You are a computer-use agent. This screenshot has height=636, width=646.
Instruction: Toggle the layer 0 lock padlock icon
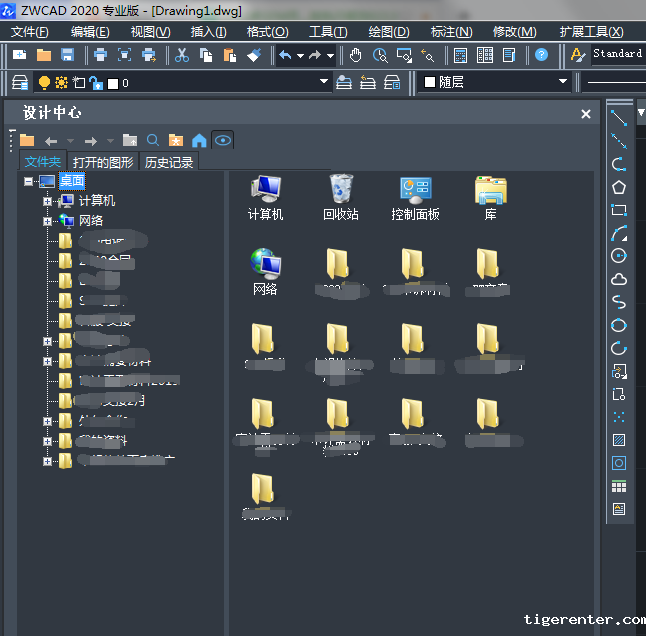(96, 83)
